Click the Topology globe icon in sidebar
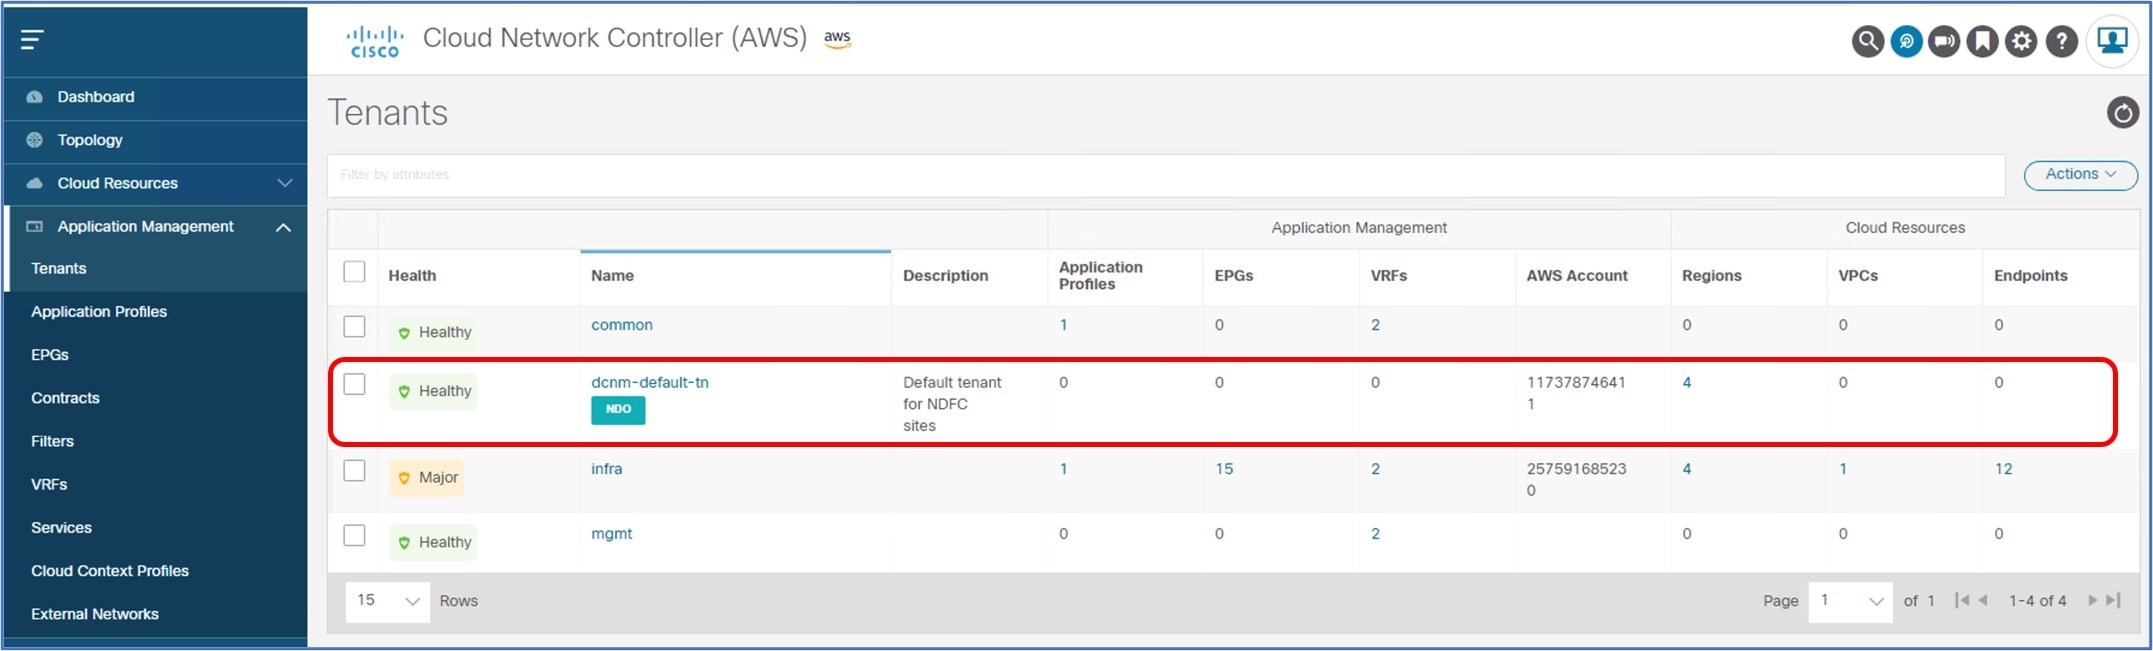The height and width of the screenshot is (651, 2153). pos(35,140)
